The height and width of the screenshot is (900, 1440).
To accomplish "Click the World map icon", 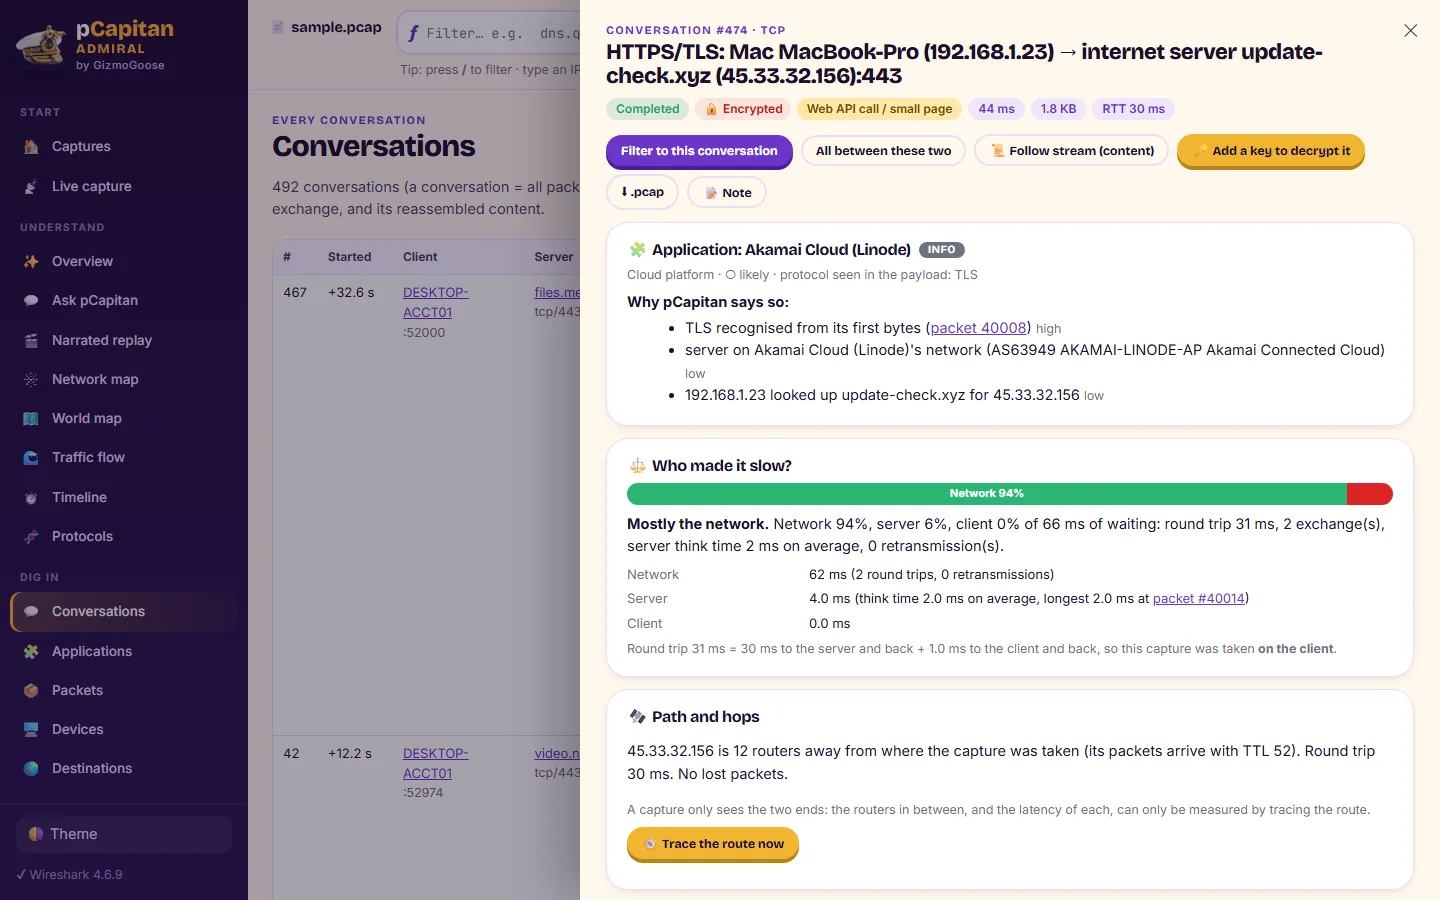I will [x=31, y=419].
